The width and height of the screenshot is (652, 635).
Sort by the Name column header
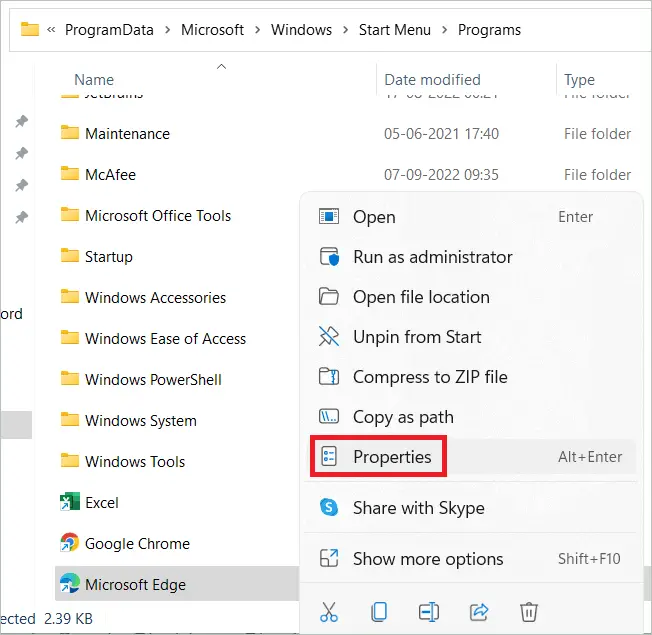[x=94, y=79]
